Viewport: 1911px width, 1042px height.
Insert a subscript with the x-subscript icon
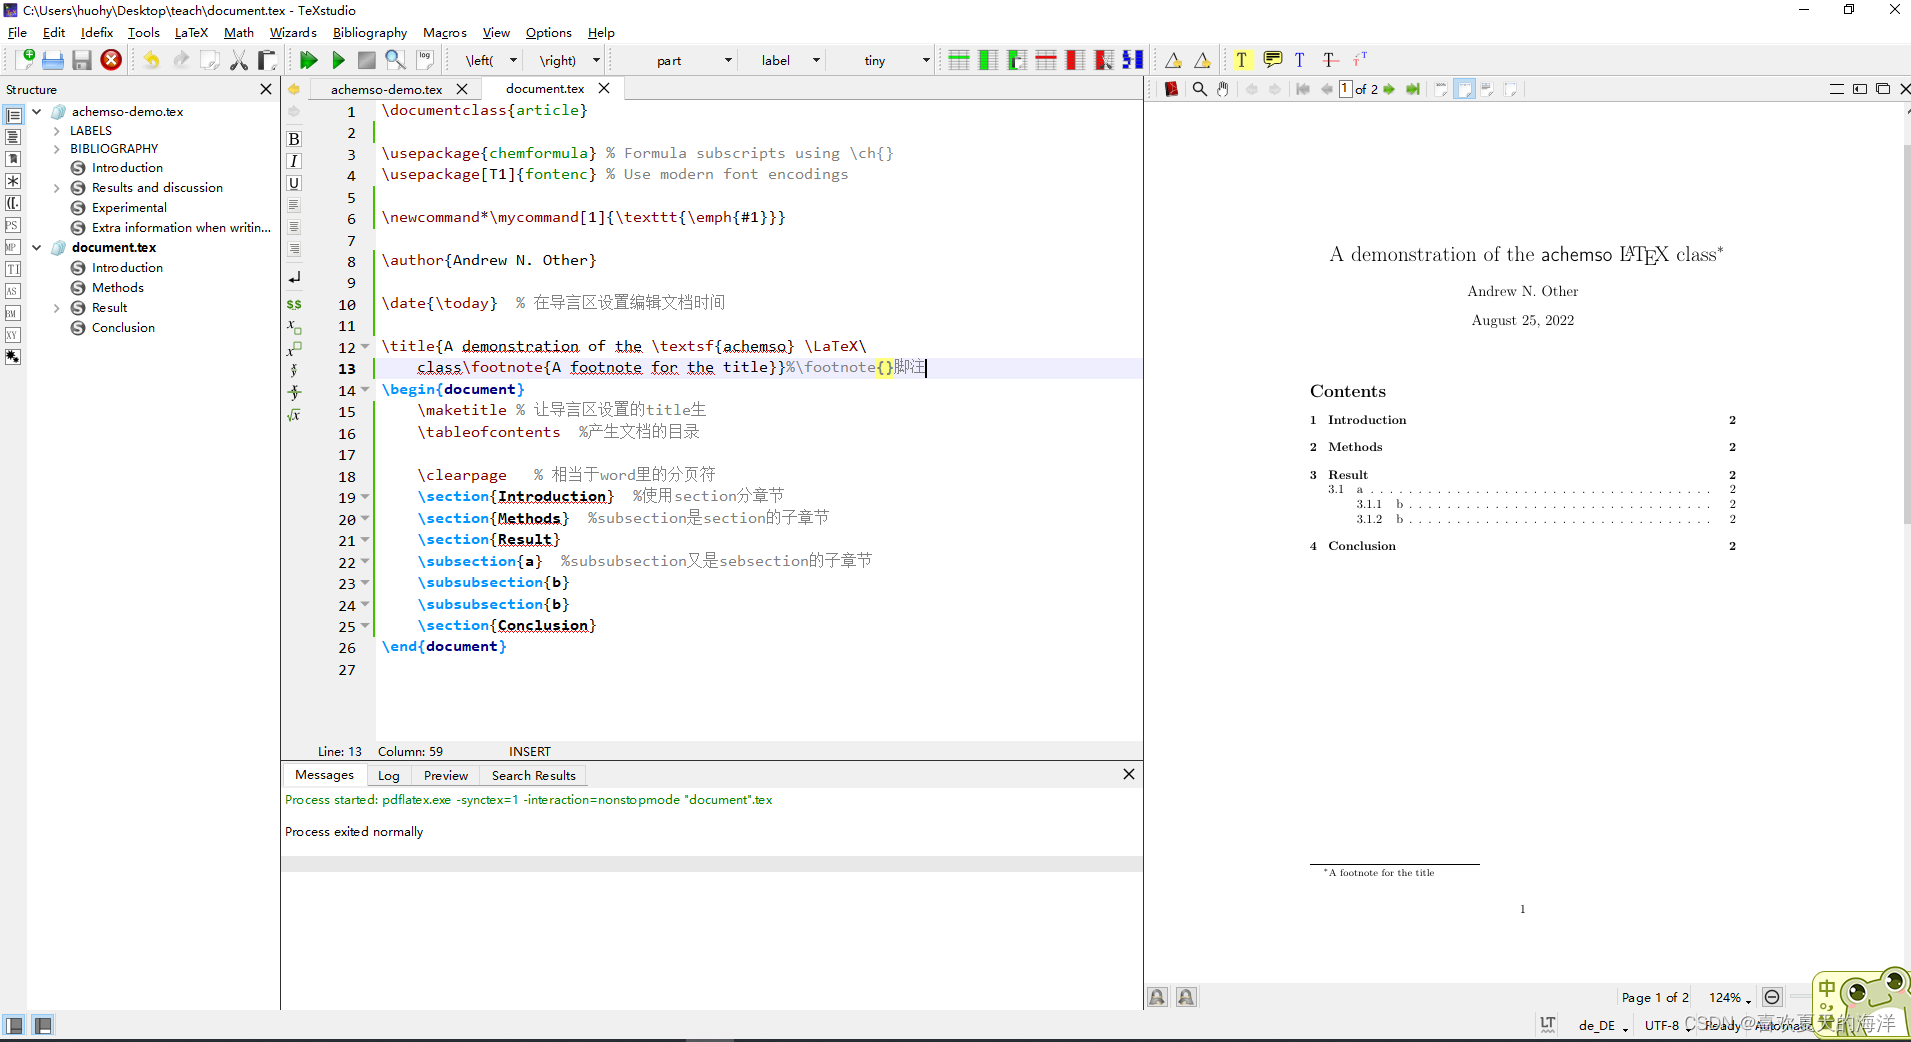click(294, 327)
